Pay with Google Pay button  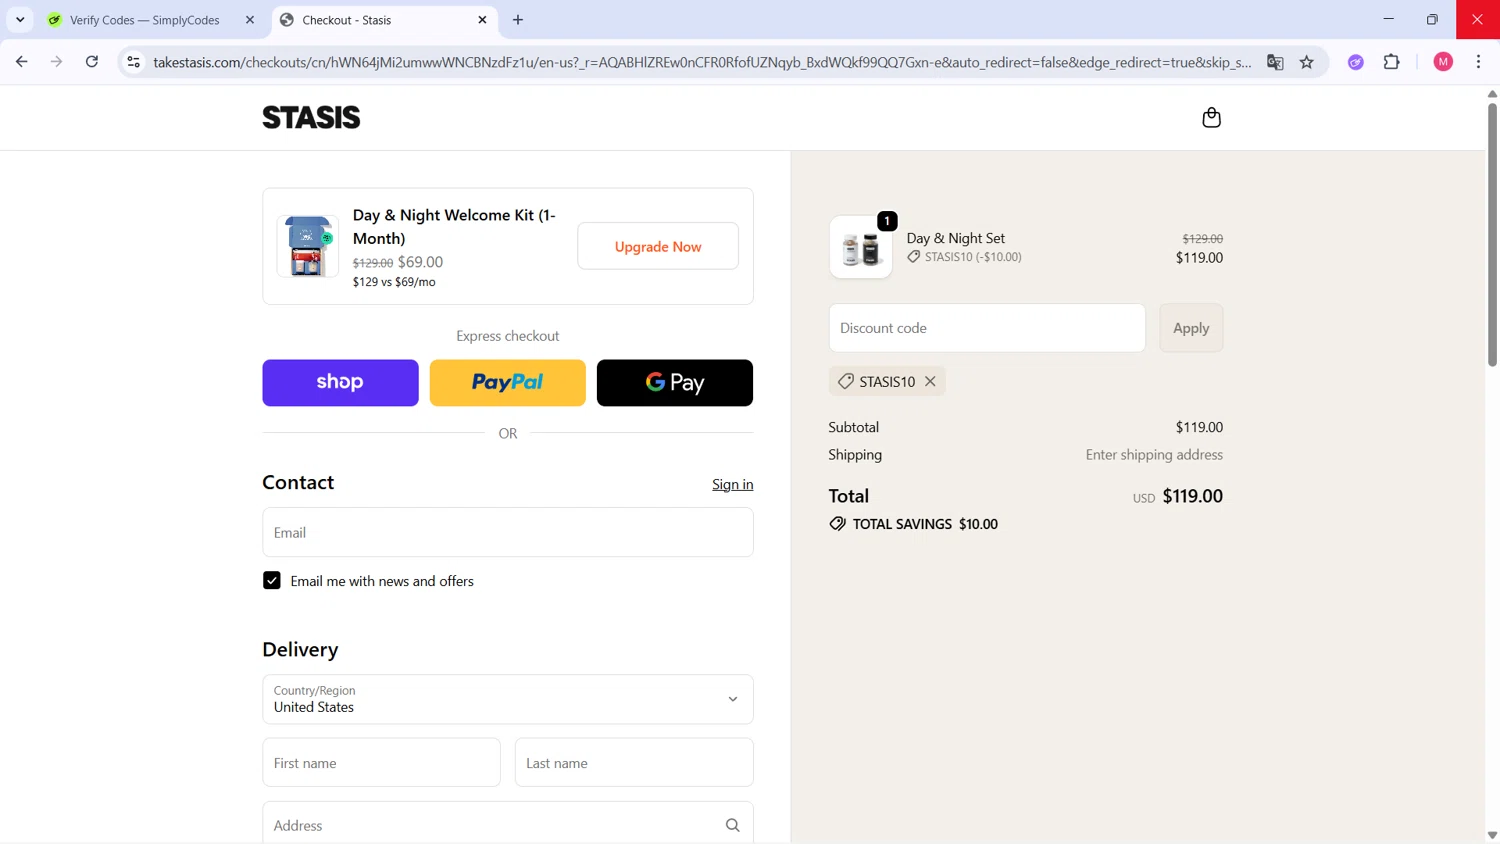675,383
